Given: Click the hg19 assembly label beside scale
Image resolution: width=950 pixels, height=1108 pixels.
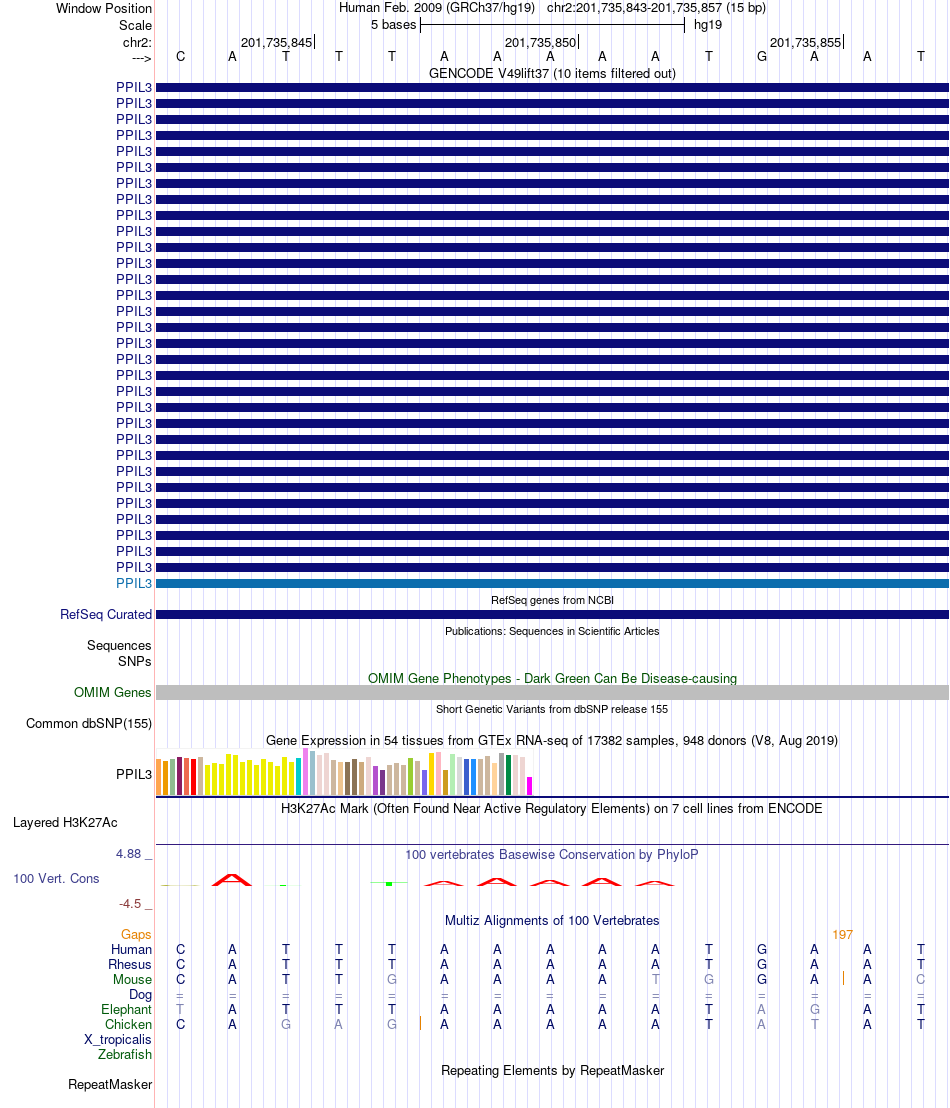Looking at the screenshot, I should 708,25.
